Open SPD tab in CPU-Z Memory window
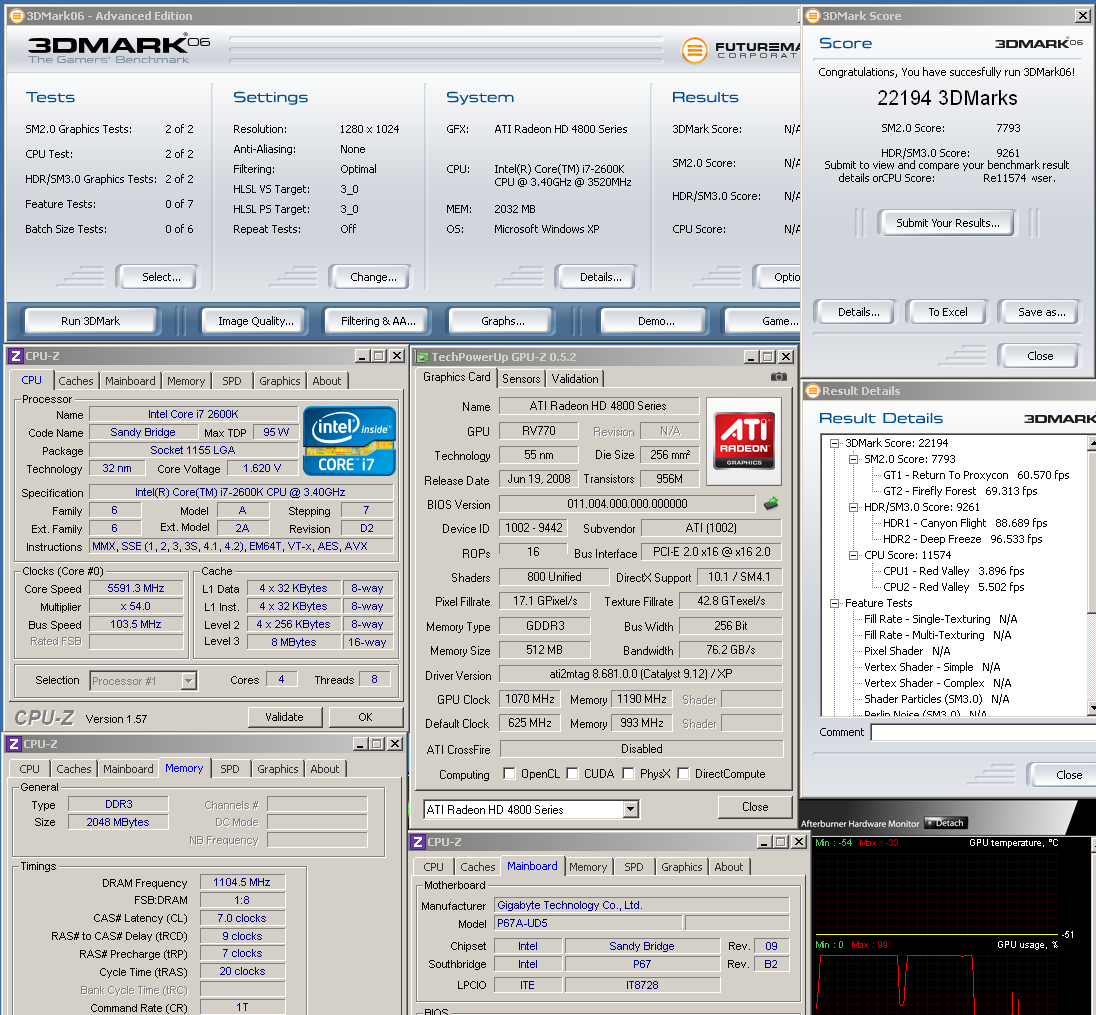The image size is (1096, 1015). click(x=230, y=769)
